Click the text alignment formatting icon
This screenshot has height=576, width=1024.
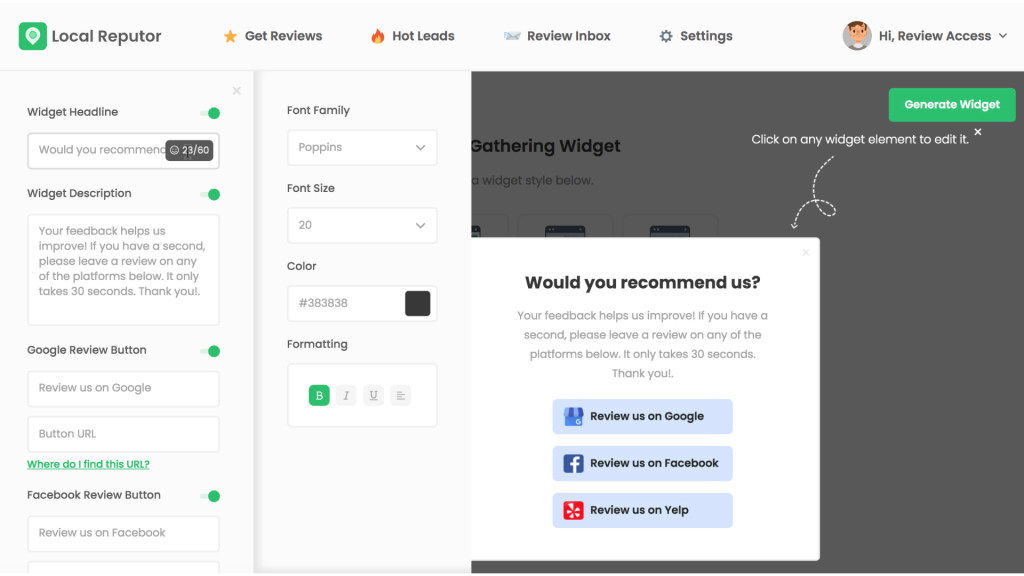pyautogui.click(x=400, y=395)
